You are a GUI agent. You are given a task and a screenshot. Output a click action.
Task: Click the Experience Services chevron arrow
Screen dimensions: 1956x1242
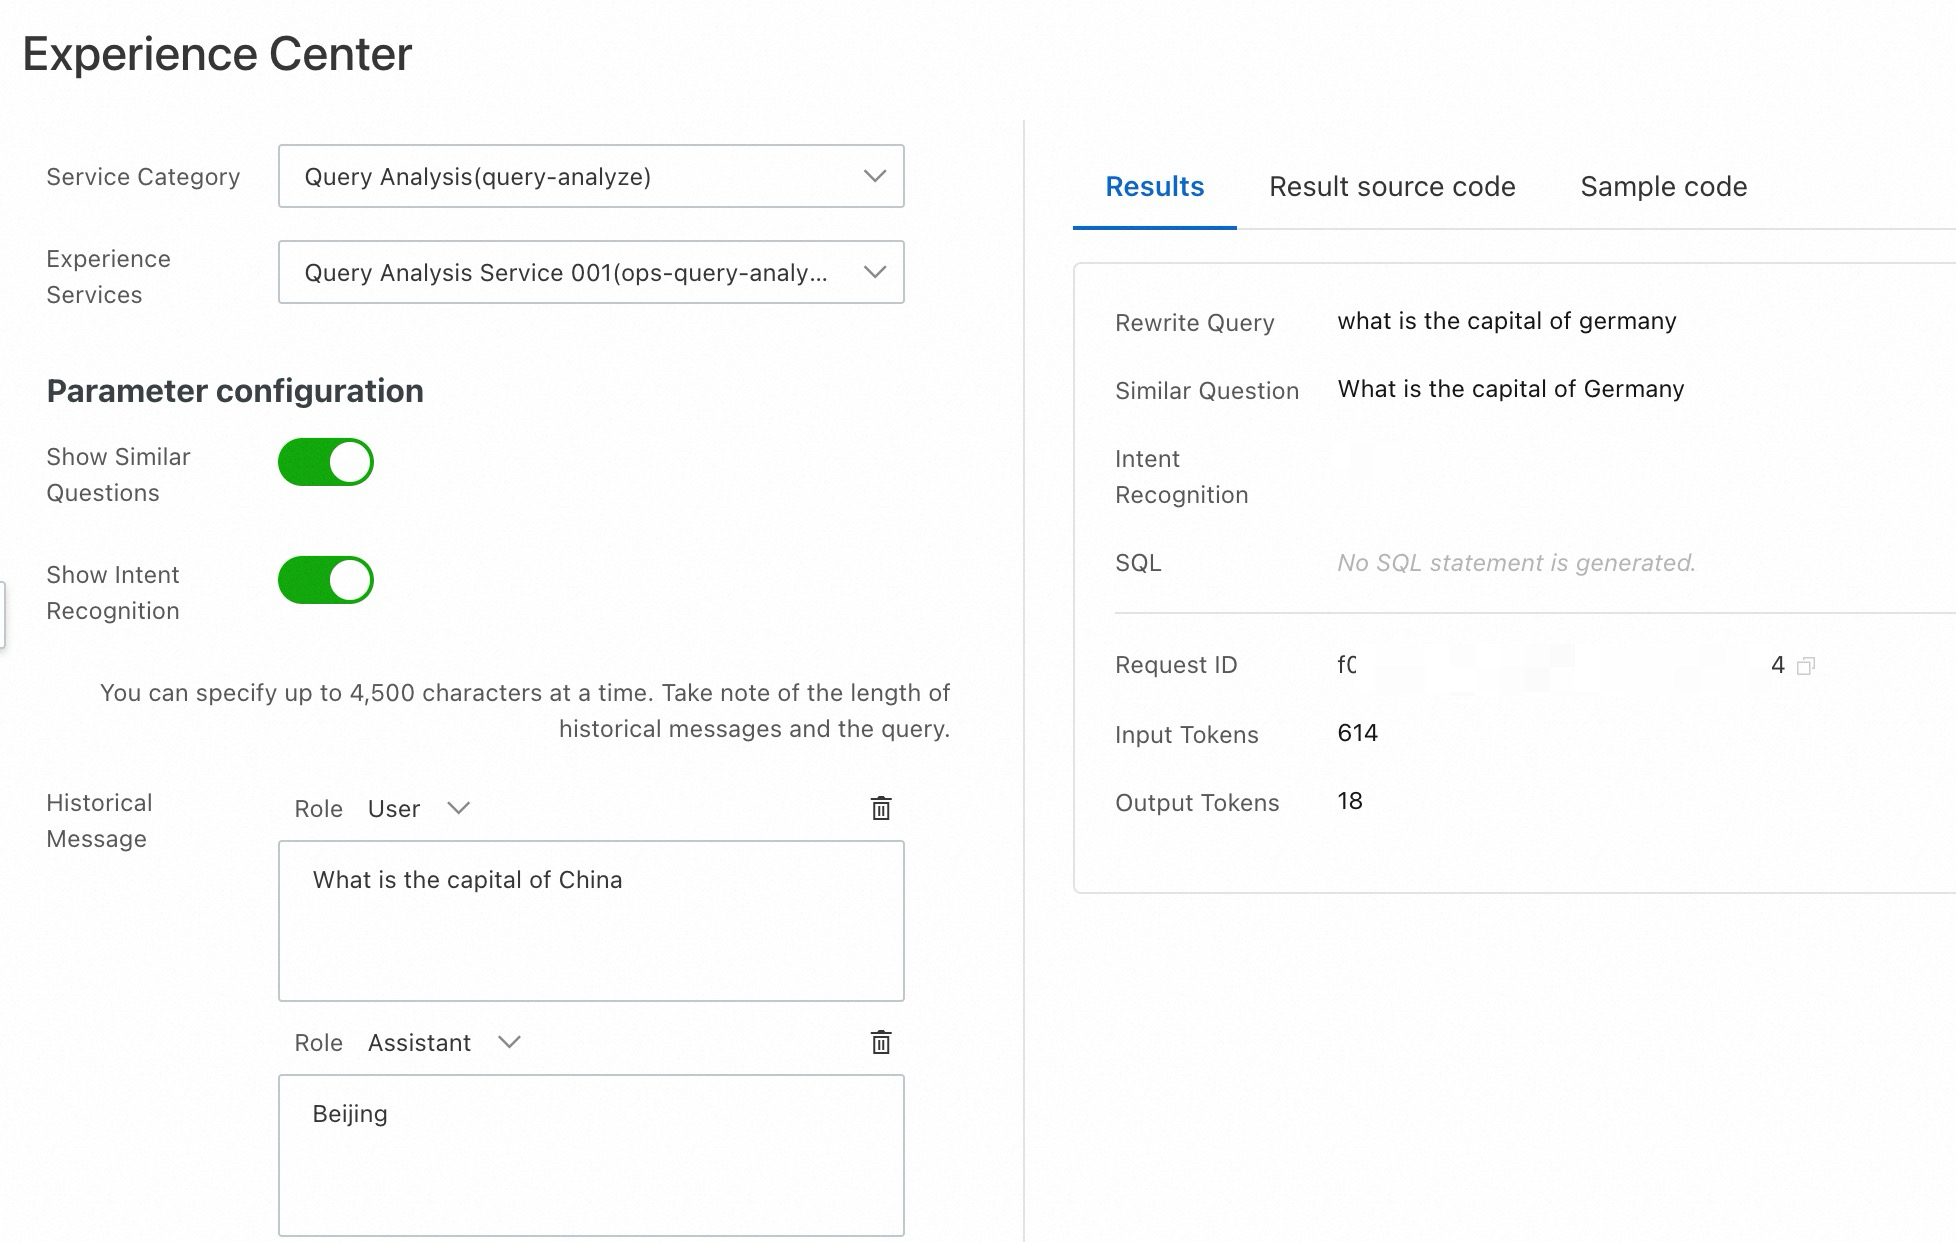pos(874,272)
